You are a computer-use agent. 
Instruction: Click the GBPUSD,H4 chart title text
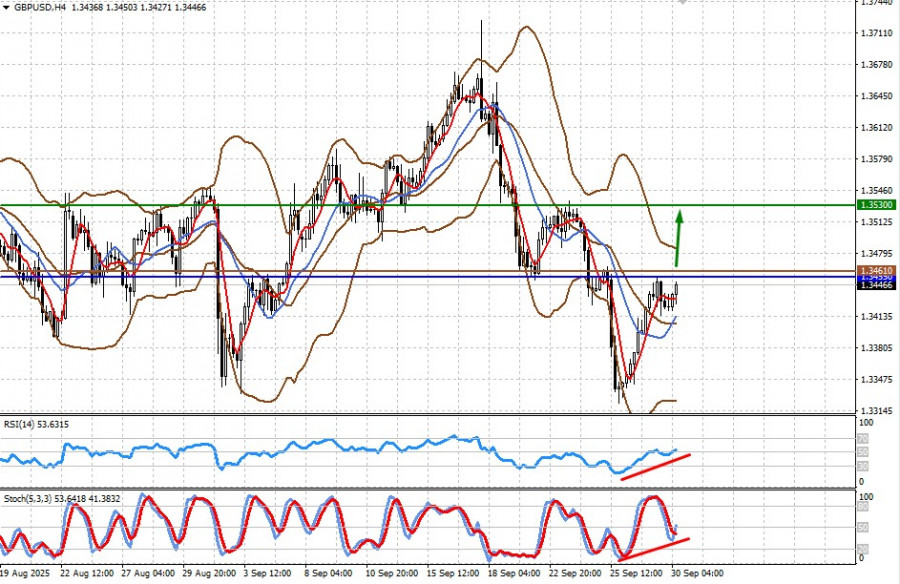pyautogui.click(x=41, y=7)
